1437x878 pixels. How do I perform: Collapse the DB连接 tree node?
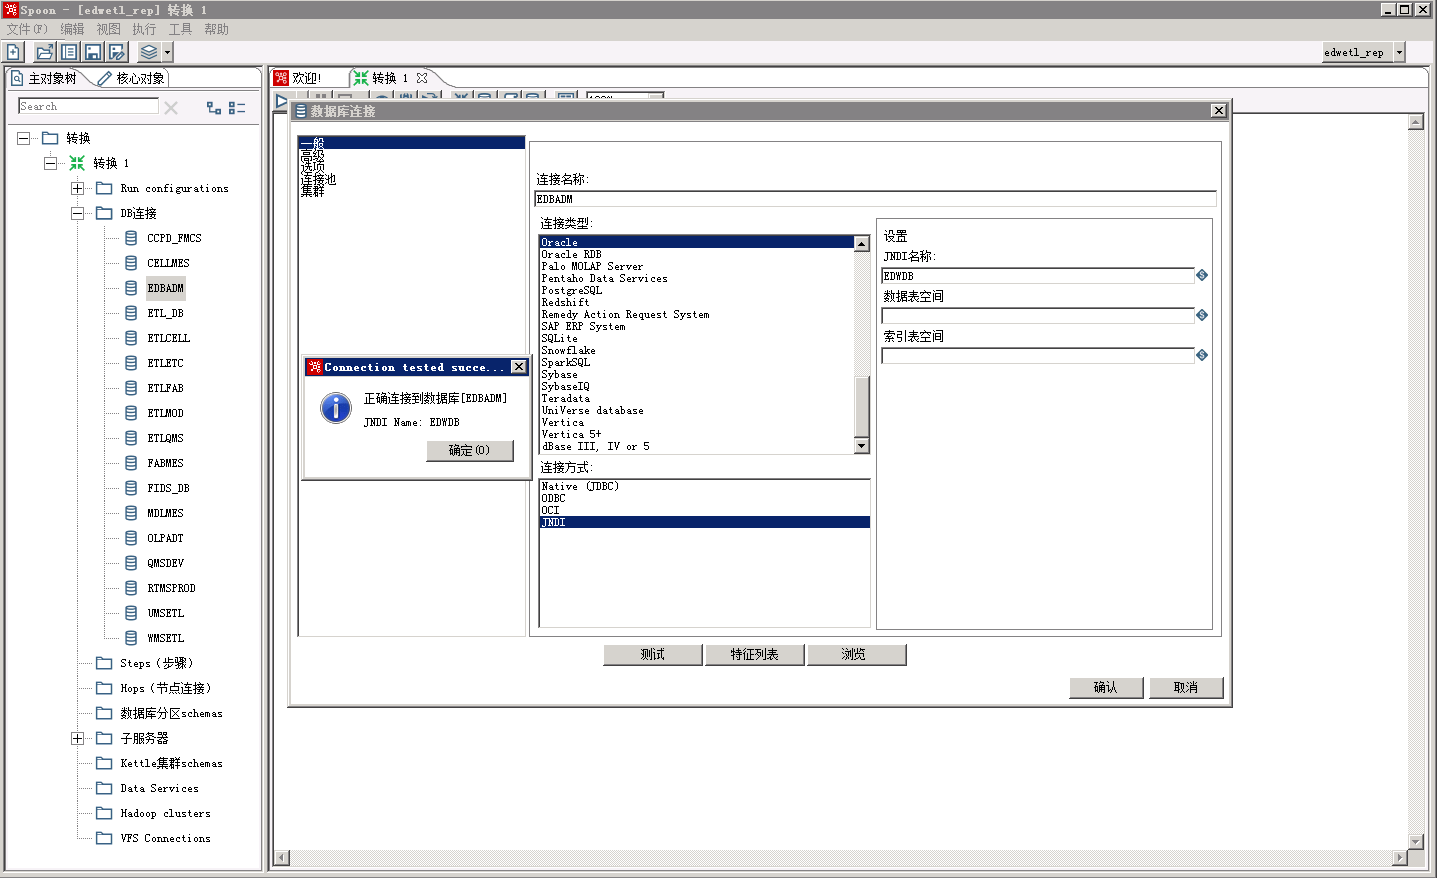click(x=77, y=213)
